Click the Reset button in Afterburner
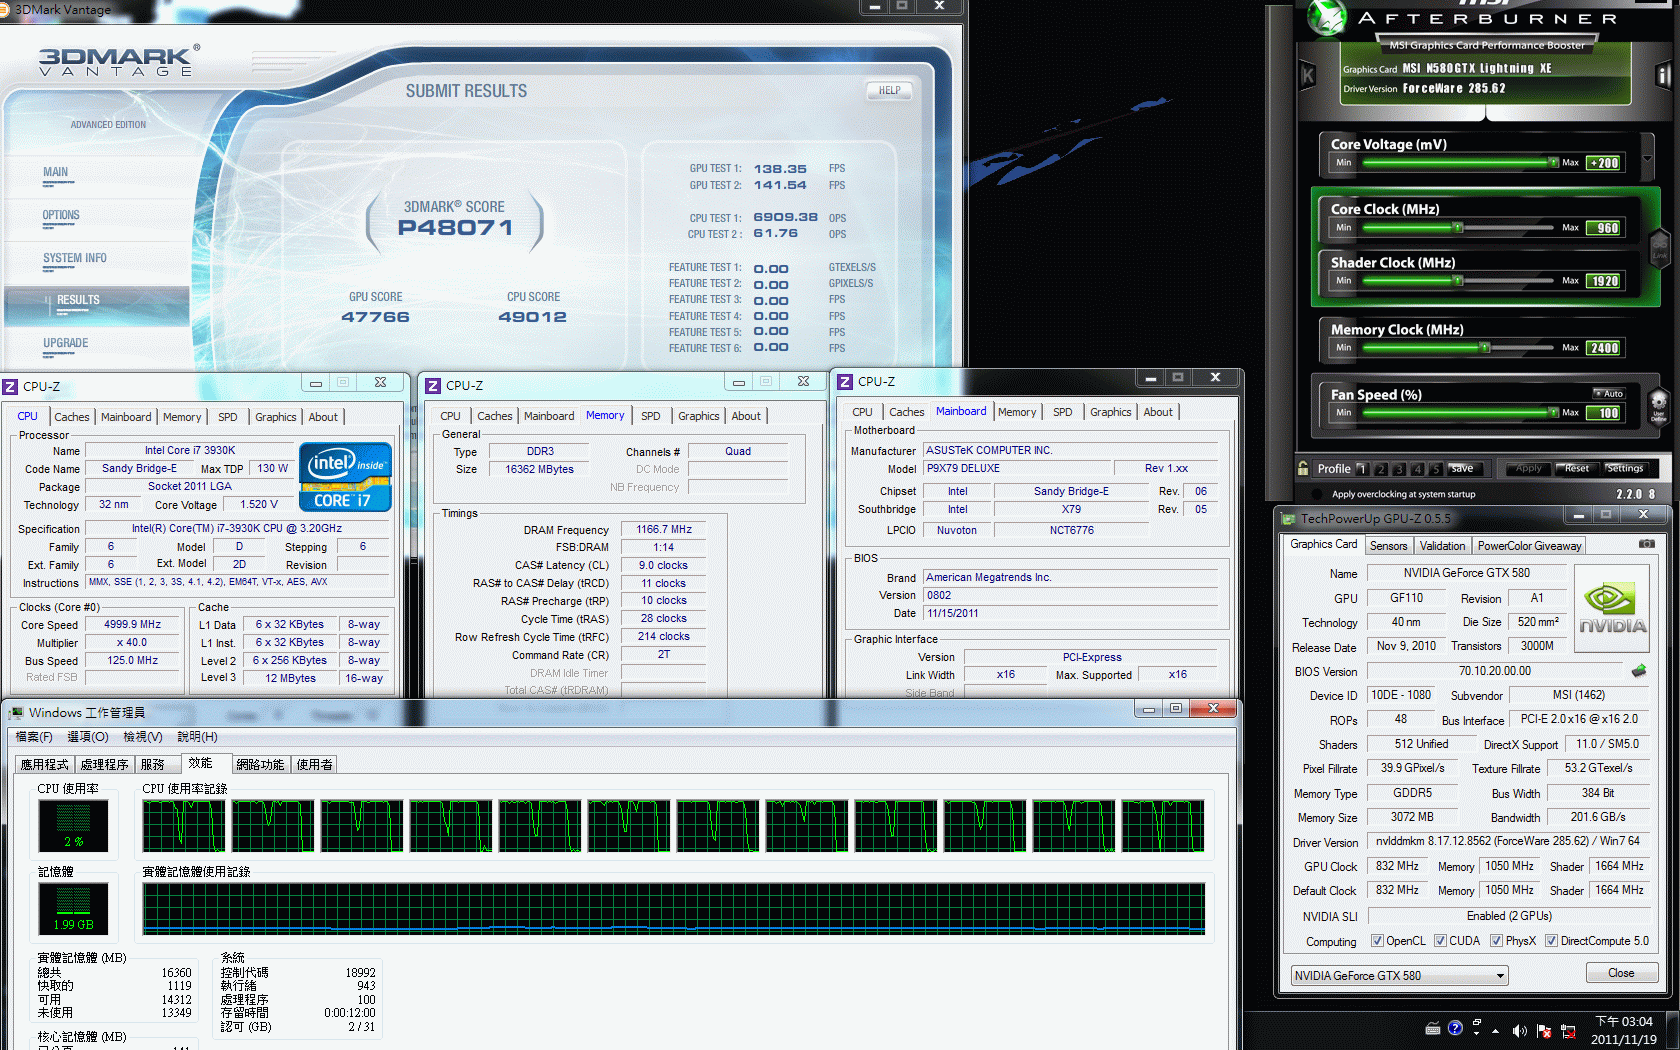The width and height of the screenshot is (1680, 1050). (x=1577, y=468)
